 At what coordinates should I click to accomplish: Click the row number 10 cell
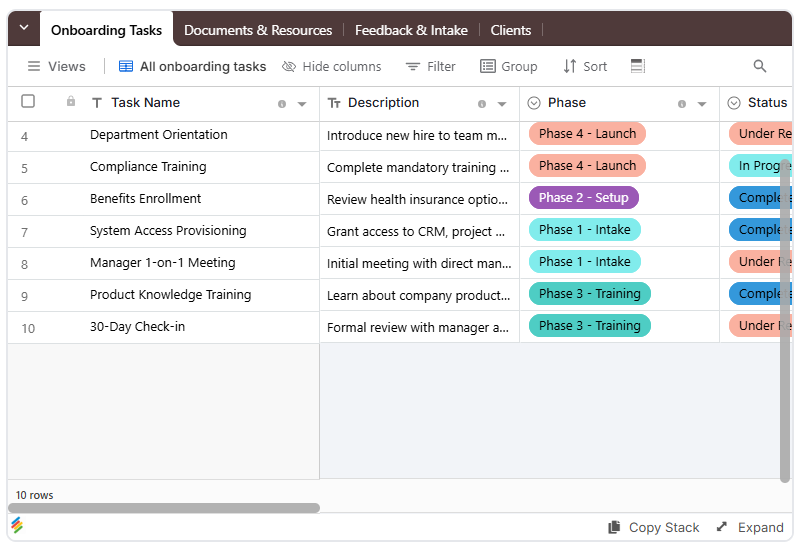28,329
